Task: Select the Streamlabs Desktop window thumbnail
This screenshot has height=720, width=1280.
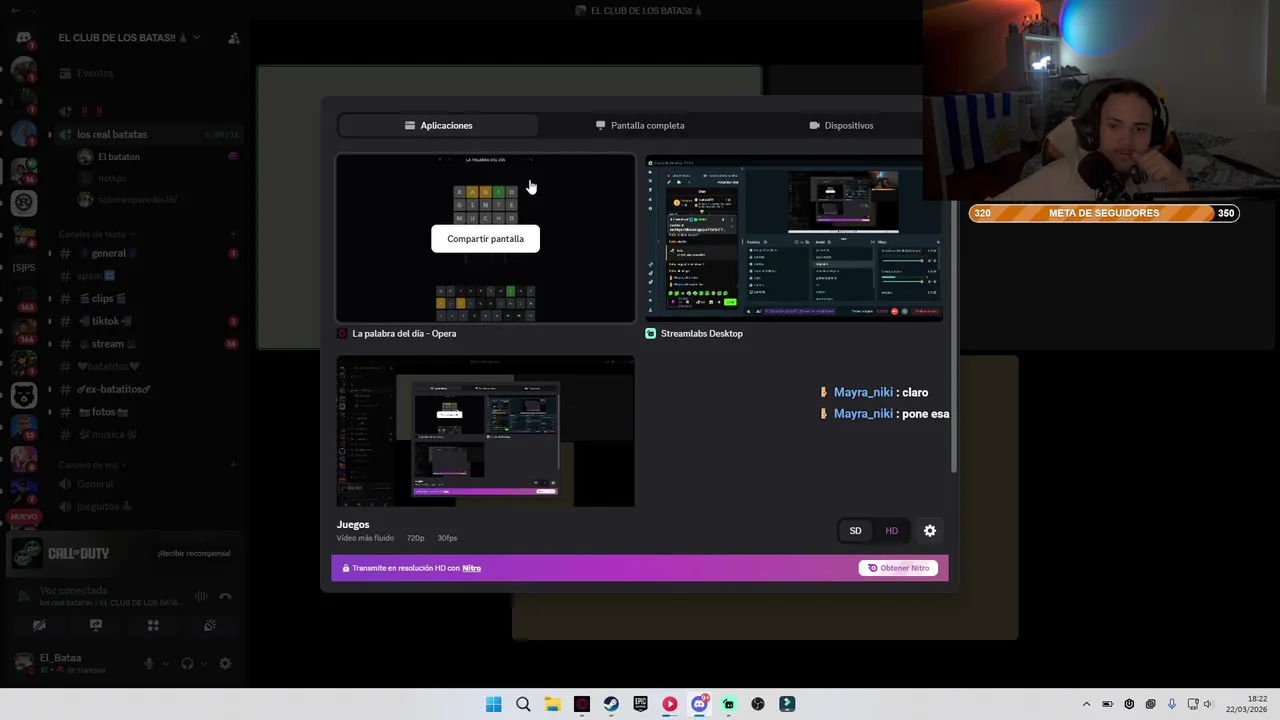Action: [794, 238]
